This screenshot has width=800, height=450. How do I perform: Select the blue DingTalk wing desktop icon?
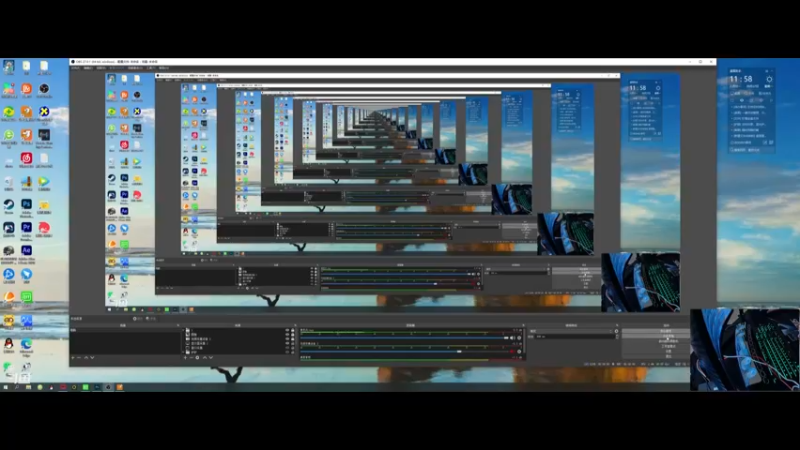click(27, 274)
